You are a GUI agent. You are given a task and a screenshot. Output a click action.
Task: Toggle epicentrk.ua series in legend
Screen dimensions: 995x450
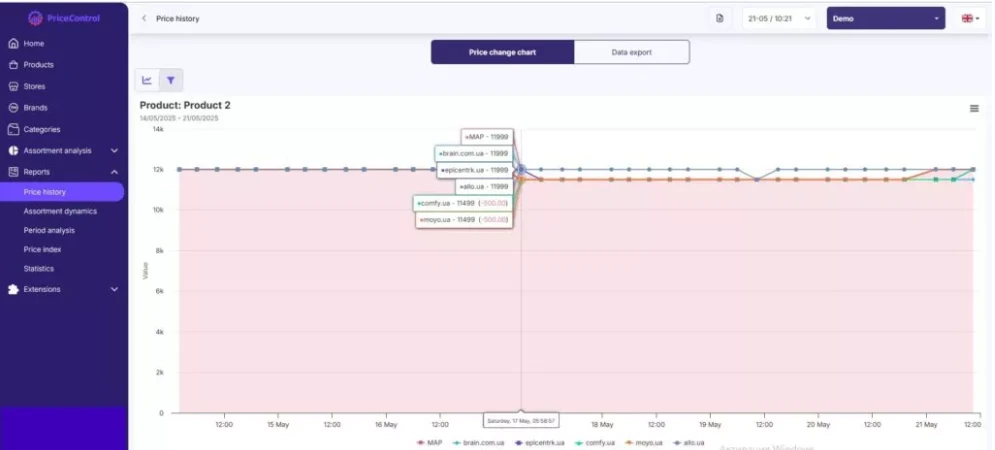pyautogui.click(x=539, y=442)
